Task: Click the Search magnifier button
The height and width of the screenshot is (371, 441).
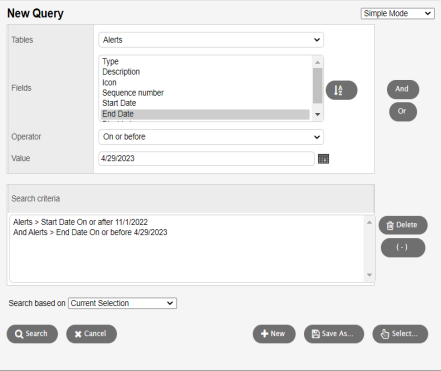Action: point(32,334)
